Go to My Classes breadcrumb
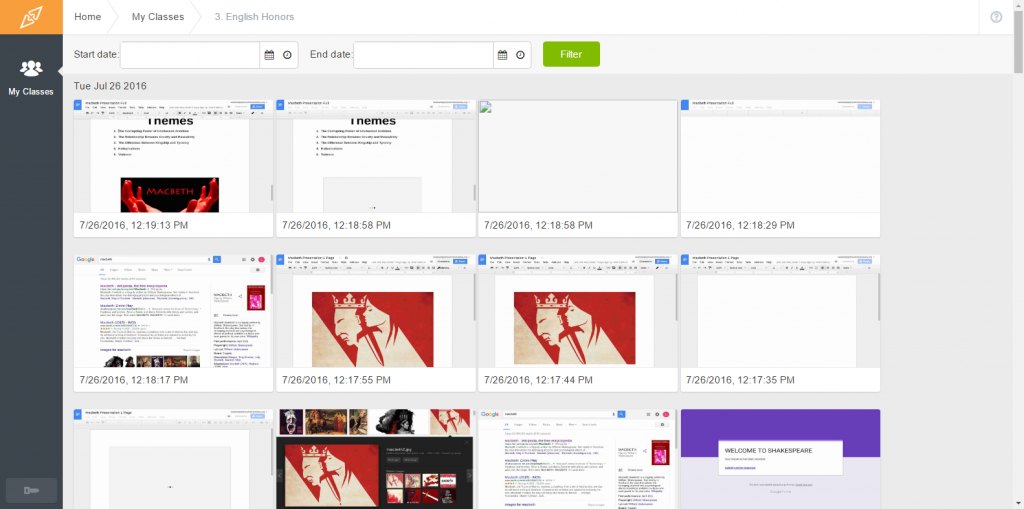Viewport: 1024px width, 509px height. (158, 17)
